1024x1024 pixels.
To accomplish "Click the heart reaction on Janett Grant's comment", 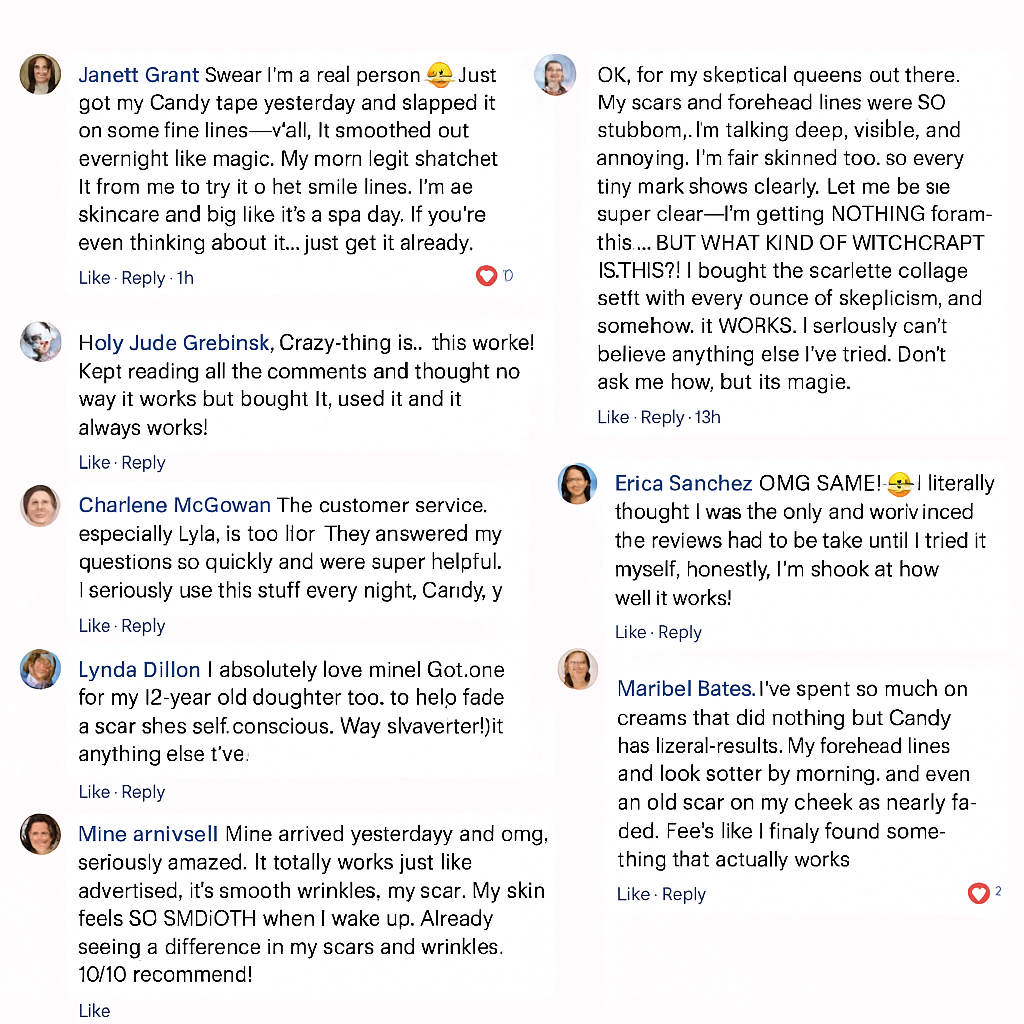I will (486, 276).
